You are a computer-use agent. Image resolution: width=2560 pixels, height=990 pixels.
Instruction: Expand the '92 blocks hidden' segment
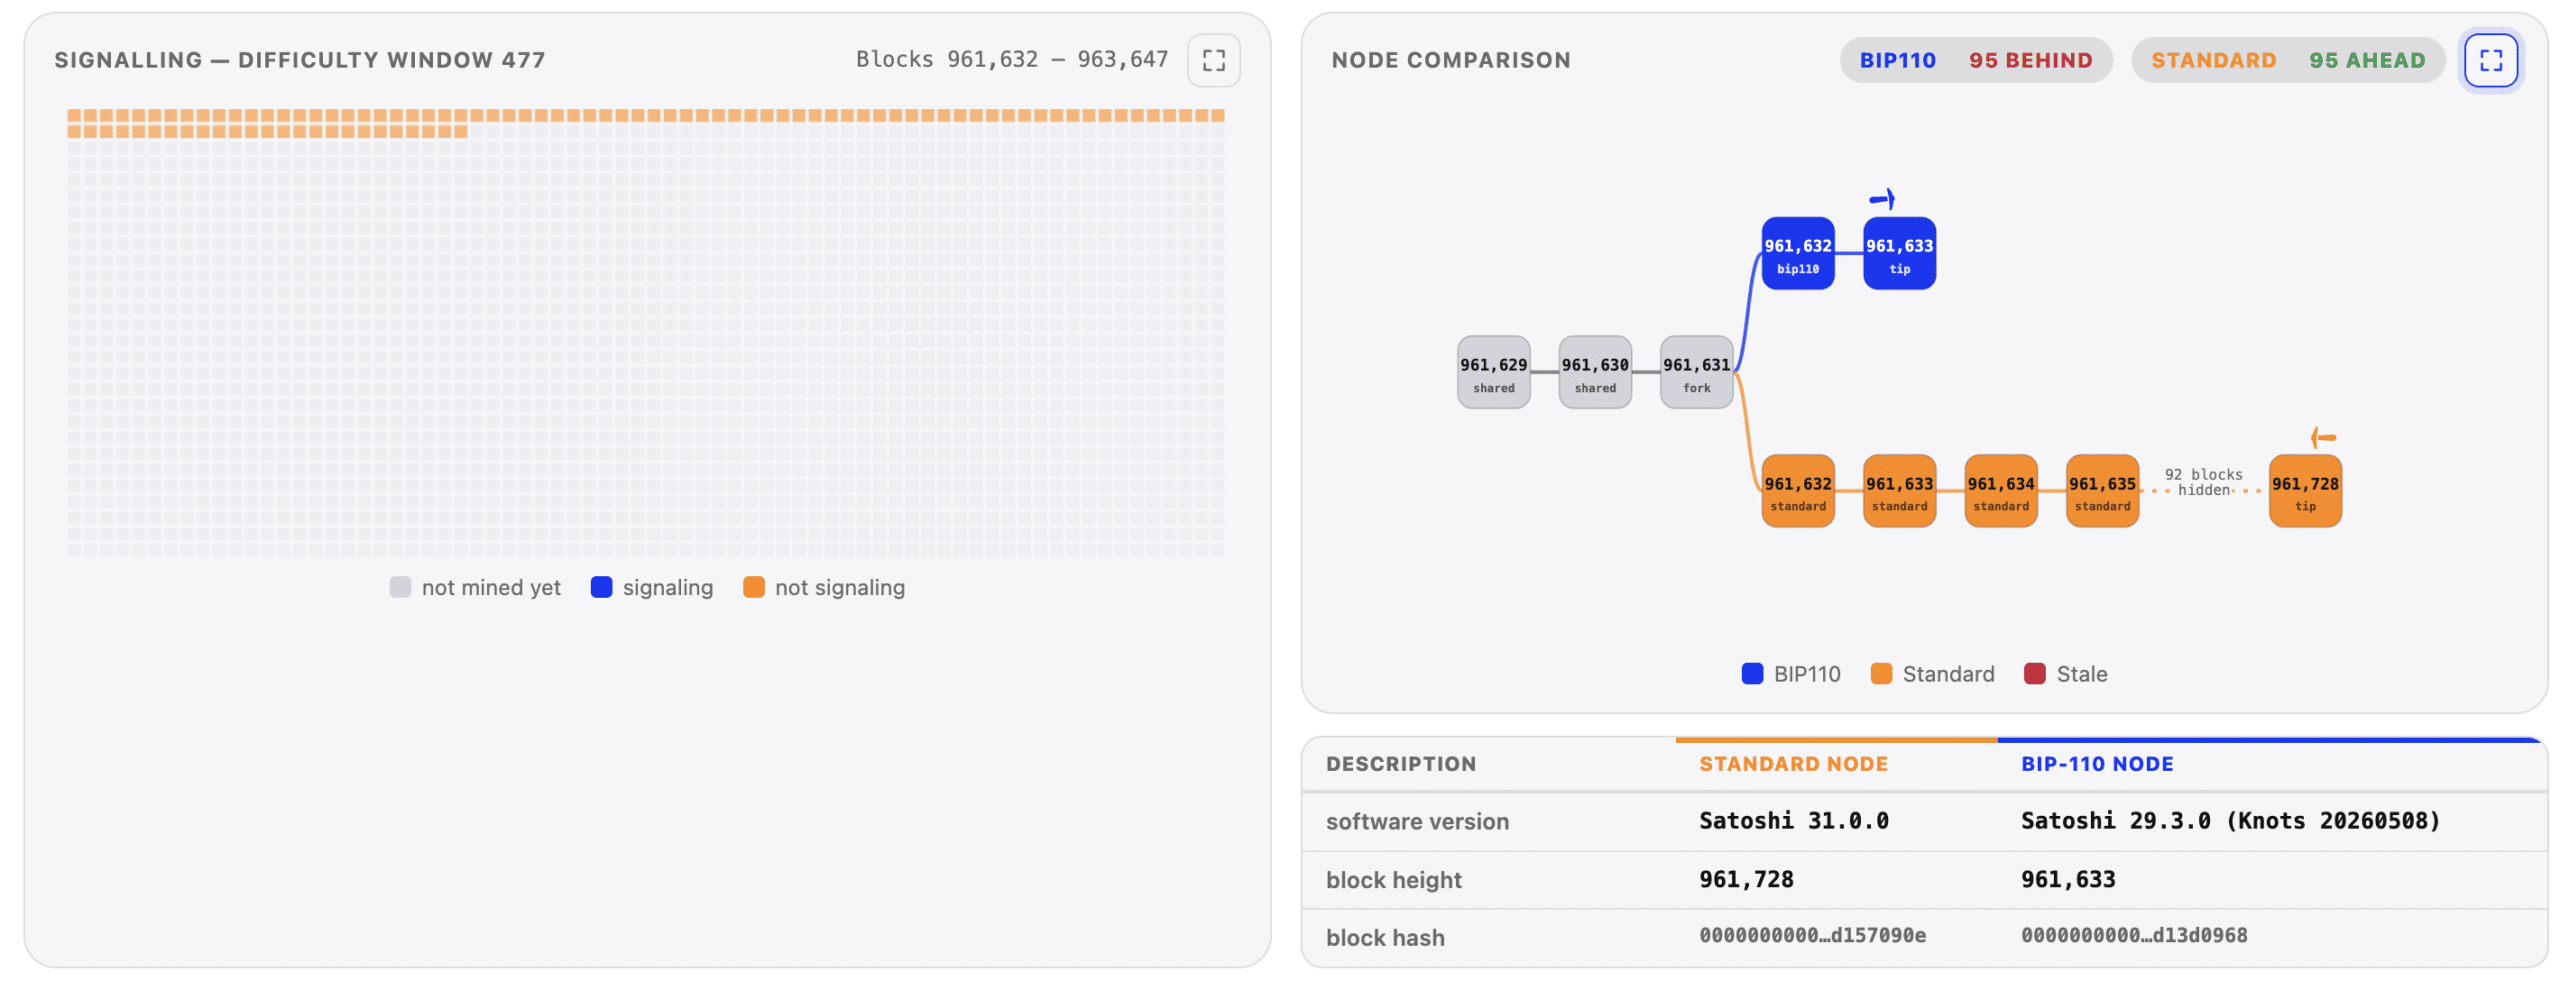tap(2203, 482)
